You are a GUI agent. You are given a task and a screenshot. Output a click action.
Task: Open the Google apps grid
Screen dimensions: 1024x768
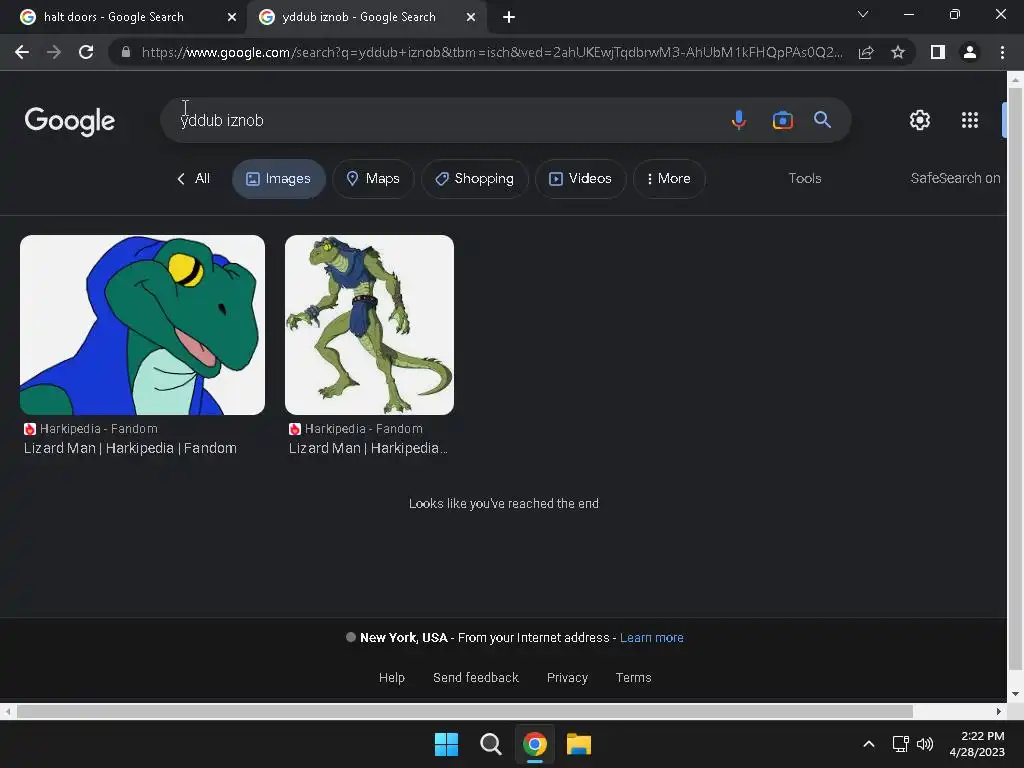970,120
